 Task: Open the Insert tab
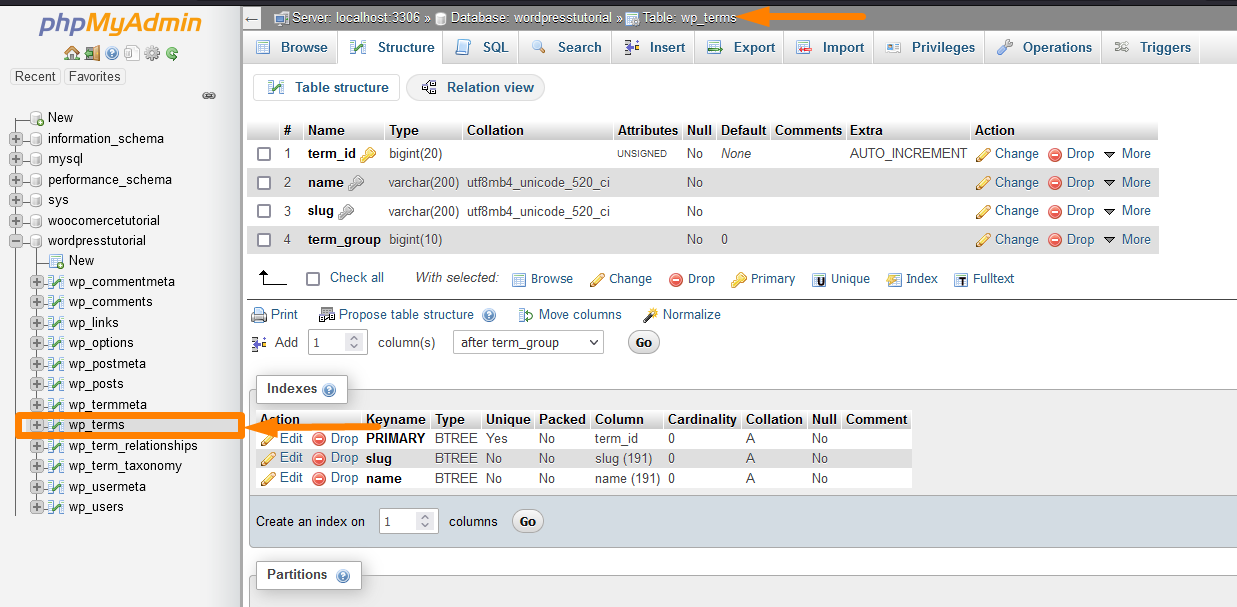654,47
